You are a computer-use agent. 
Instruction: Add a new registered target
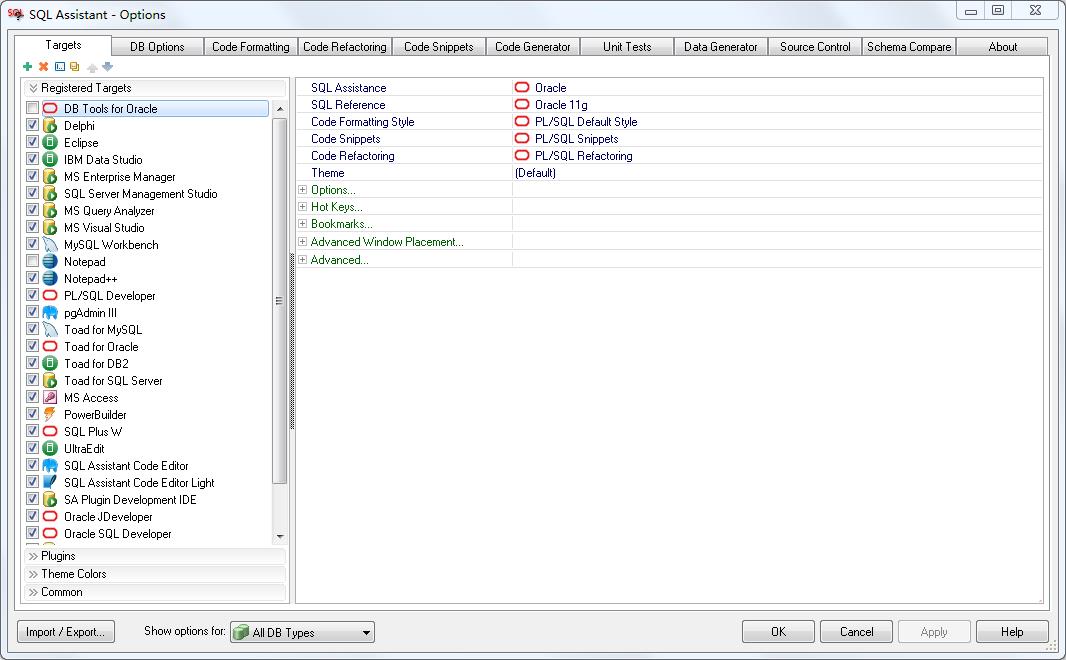click(x=27, y=66)
